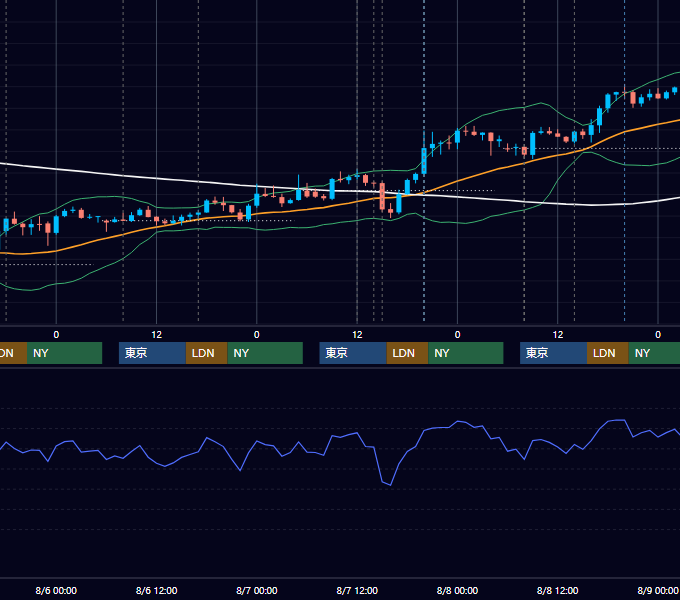Click the 8/7 東京 session block
The width and height of the screenshot is (680, 600).
[353, 353]
